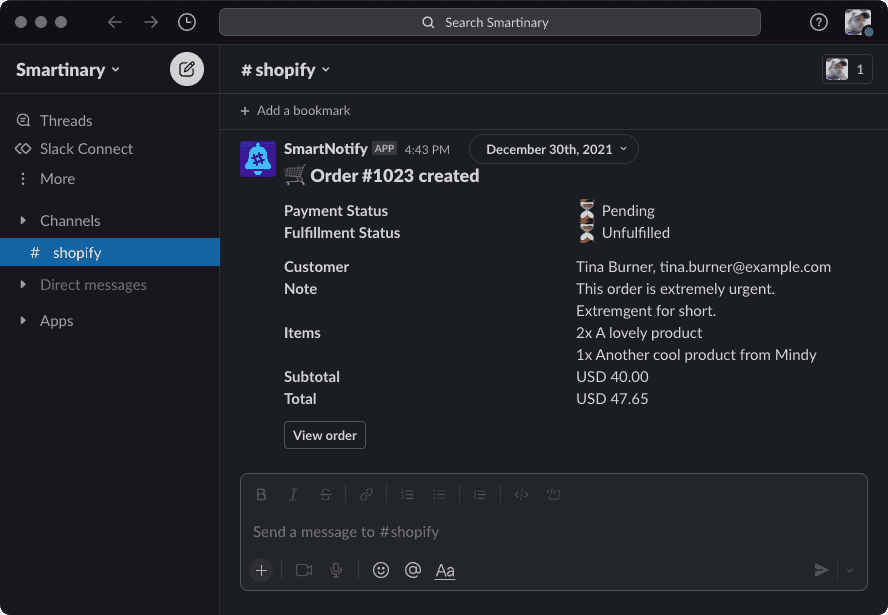
Task: Mention someone with the @ icon
Action: click(x=413, y=570)
